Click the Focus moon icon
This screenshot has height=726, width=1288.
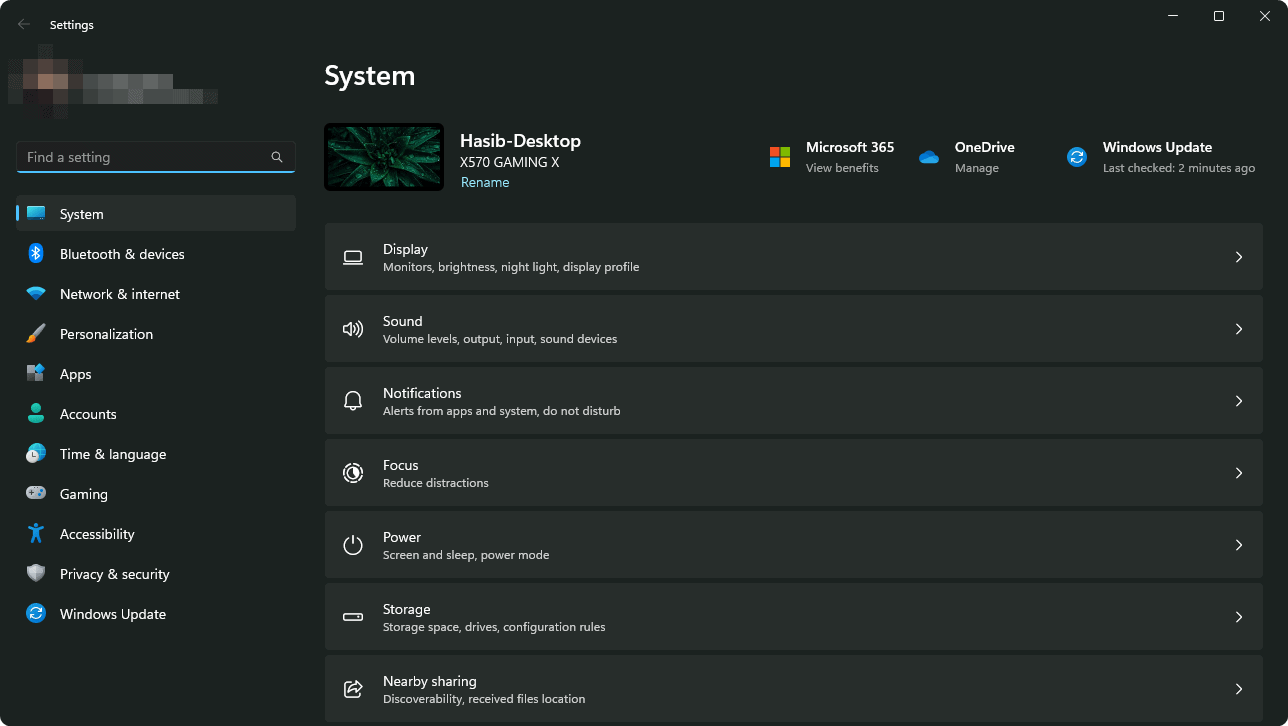pos(353,472)
